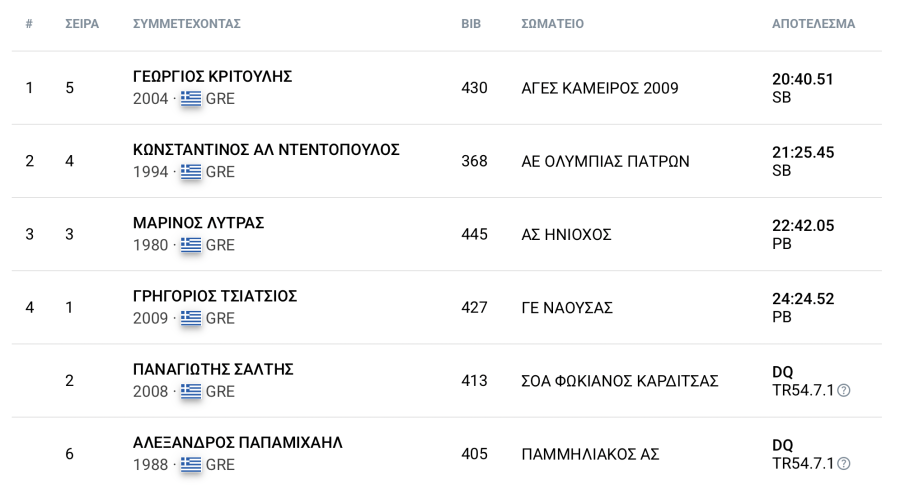Click the BIB column header

click(x=471, y=24)
